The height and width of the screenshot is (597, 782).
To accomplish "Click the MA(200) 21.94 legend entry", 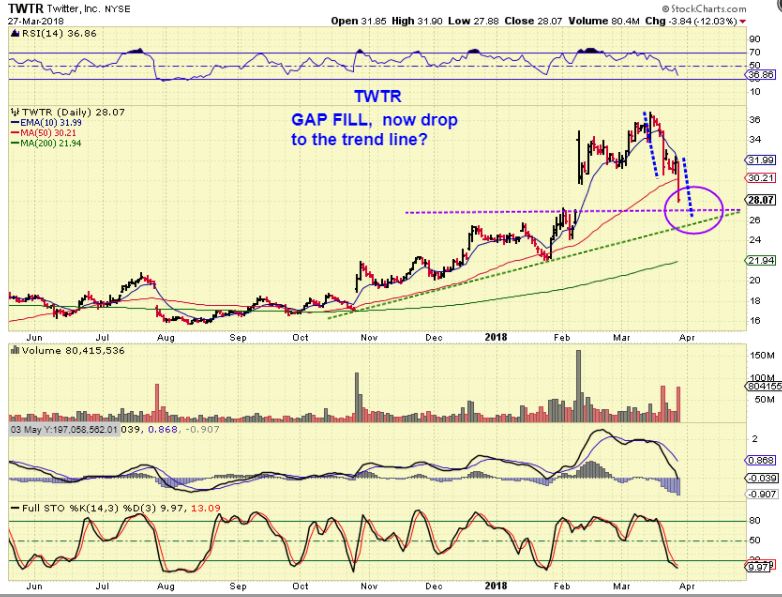I will (46, 143).
